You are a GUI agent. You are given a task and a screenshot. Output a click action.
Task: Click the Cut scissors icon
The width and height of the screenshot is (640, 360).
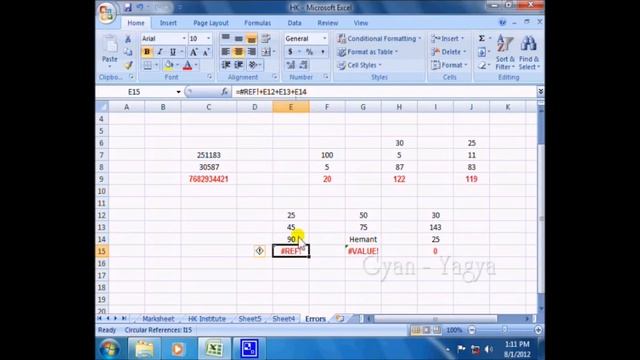click(x=128, y=39)
